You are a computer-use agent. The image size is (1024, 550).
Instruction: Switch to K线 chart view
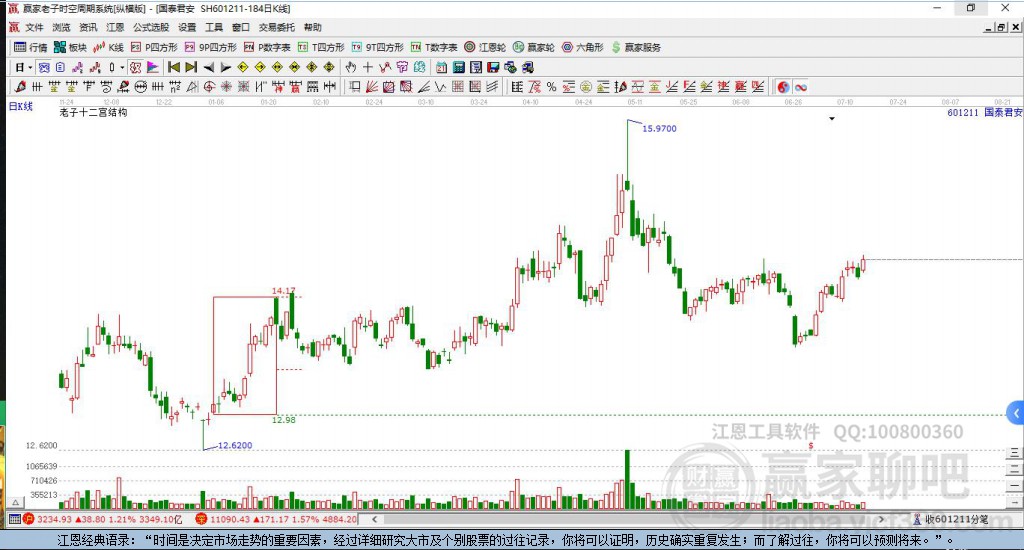pos(108,47)
